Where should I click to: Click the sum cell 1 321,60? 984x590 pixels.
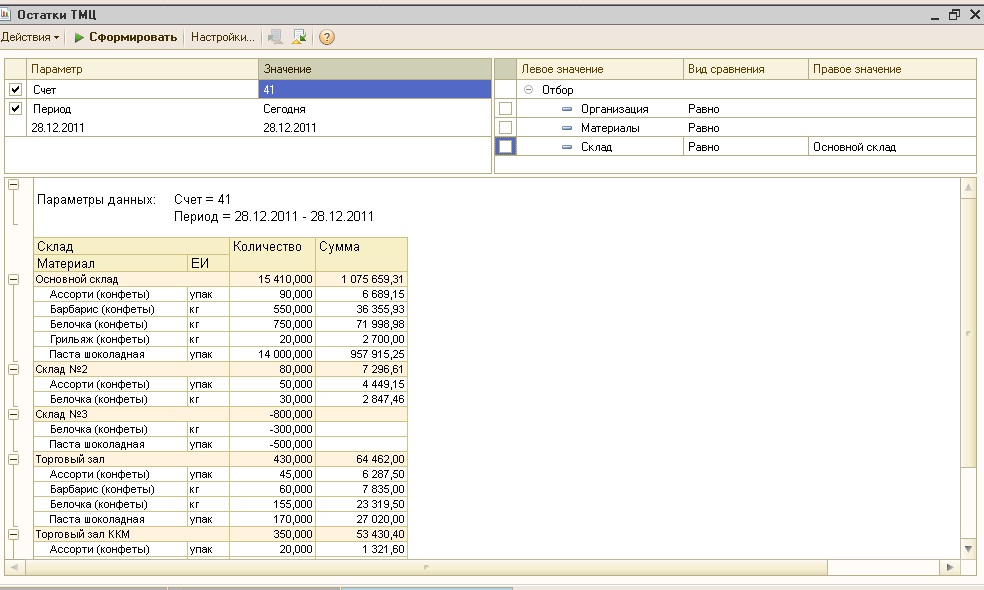click(x=361, y=549)
